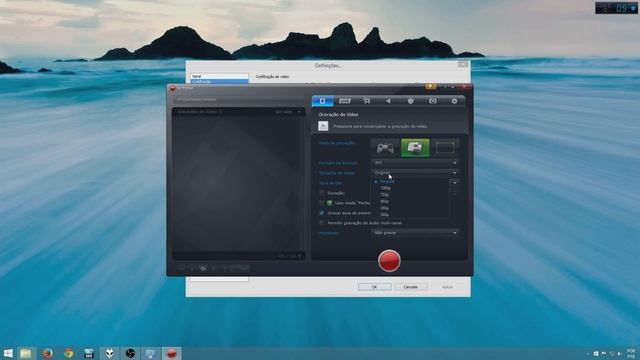640x360 pixels.
Task: Click the hotkey icon under Gravação de vídeo
Action: coord(323,126)
